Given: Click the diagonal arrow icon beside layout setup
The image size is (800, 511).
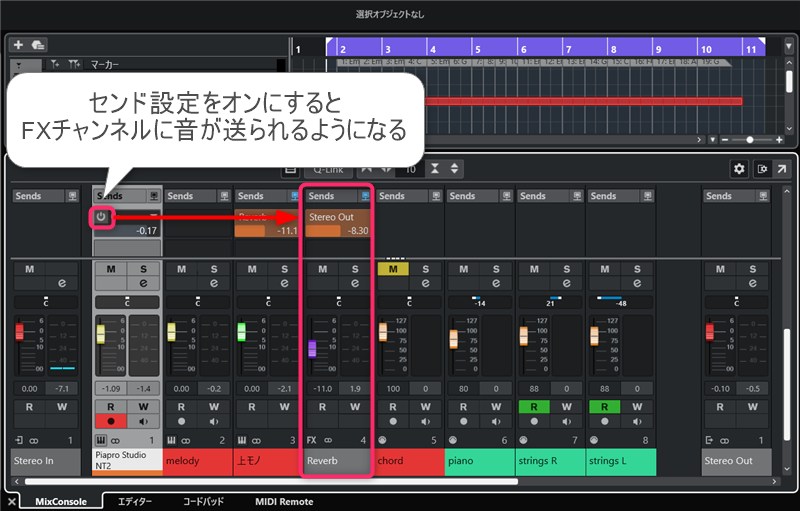Looking at the screenshot, I should click(x=781, y=169).
